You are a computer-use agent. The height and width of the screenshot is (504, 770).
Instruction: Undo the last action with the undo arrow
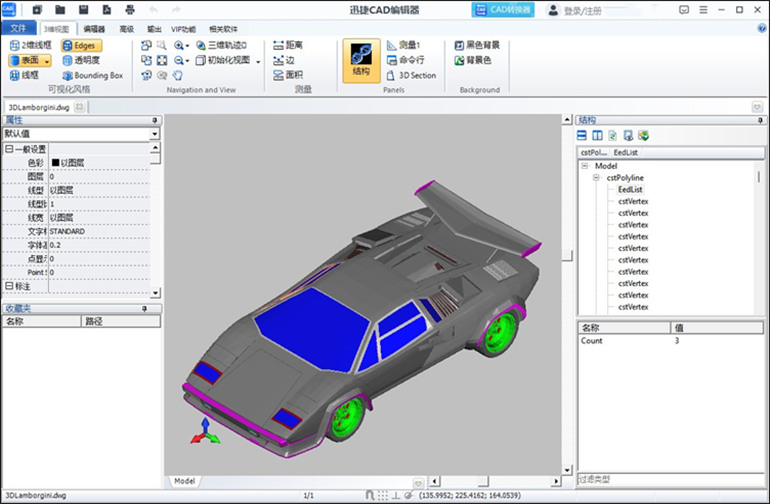153,9
